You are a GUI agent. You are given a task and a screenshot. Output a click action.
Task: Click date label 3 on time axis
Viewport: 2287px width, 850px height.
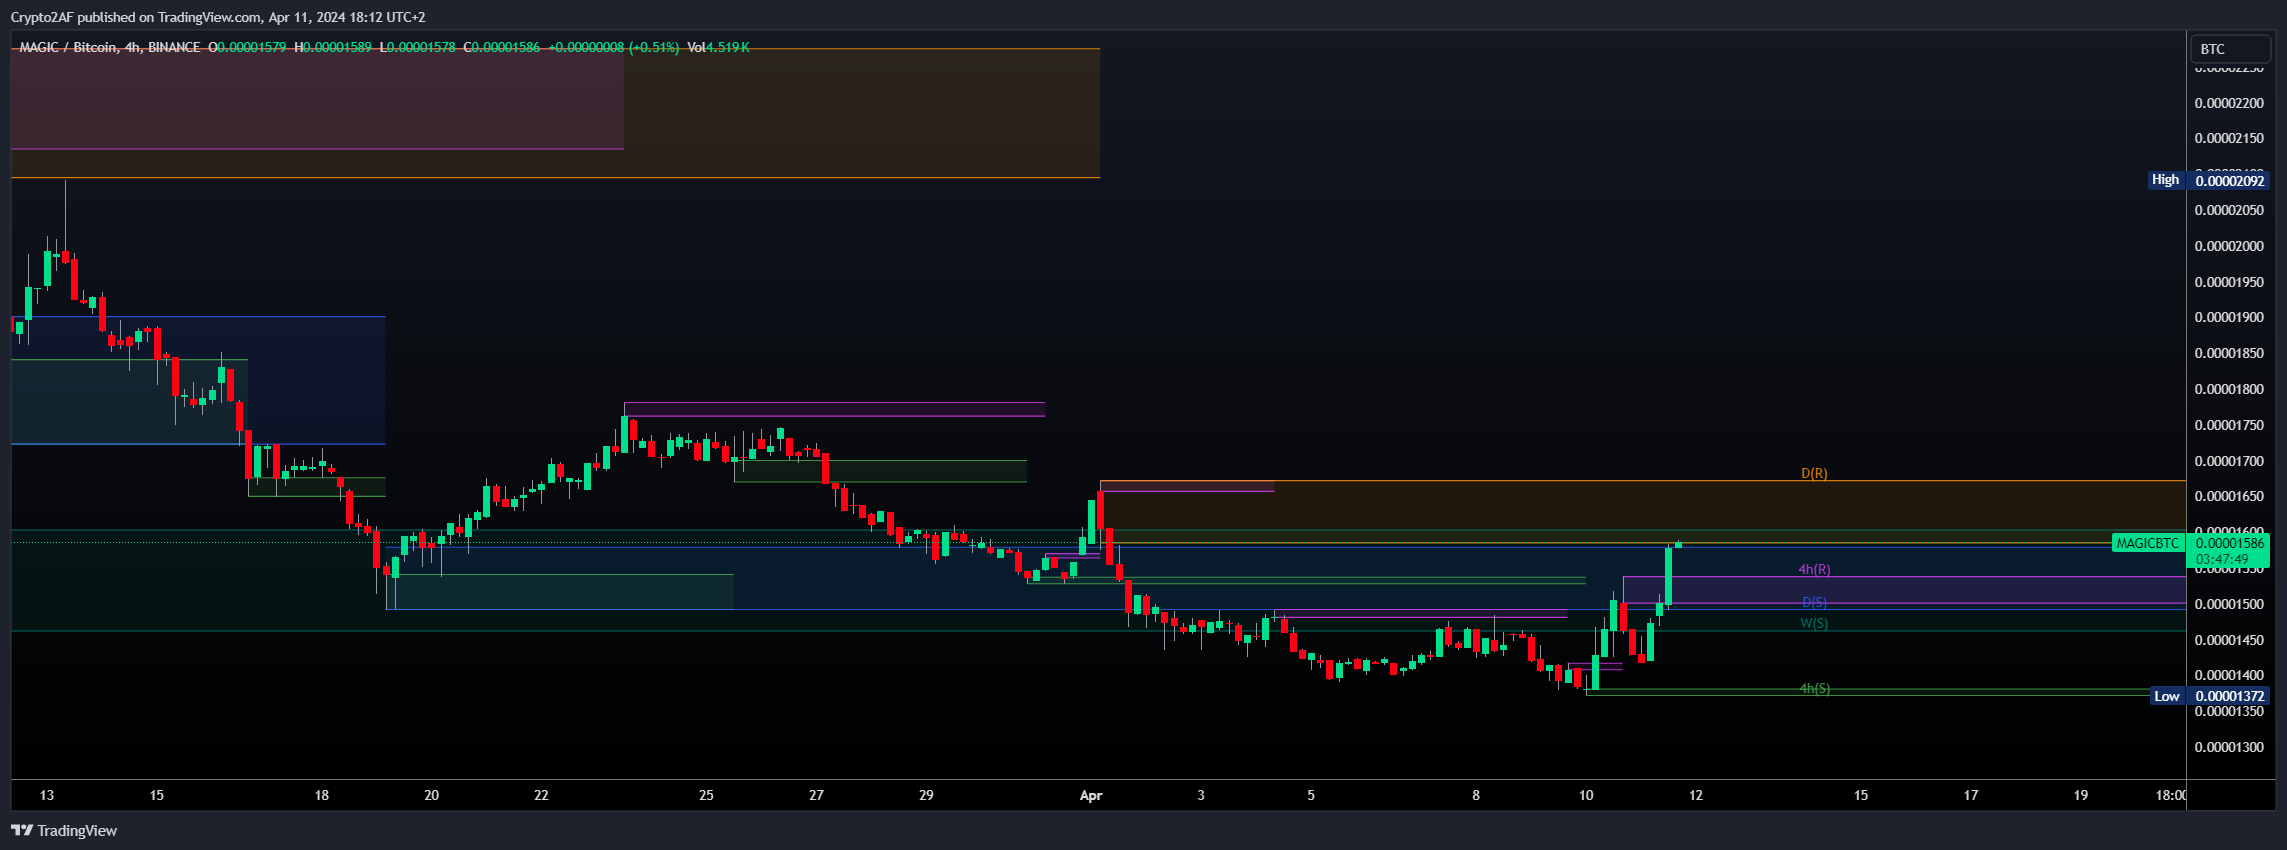(x=1201, y=795)
